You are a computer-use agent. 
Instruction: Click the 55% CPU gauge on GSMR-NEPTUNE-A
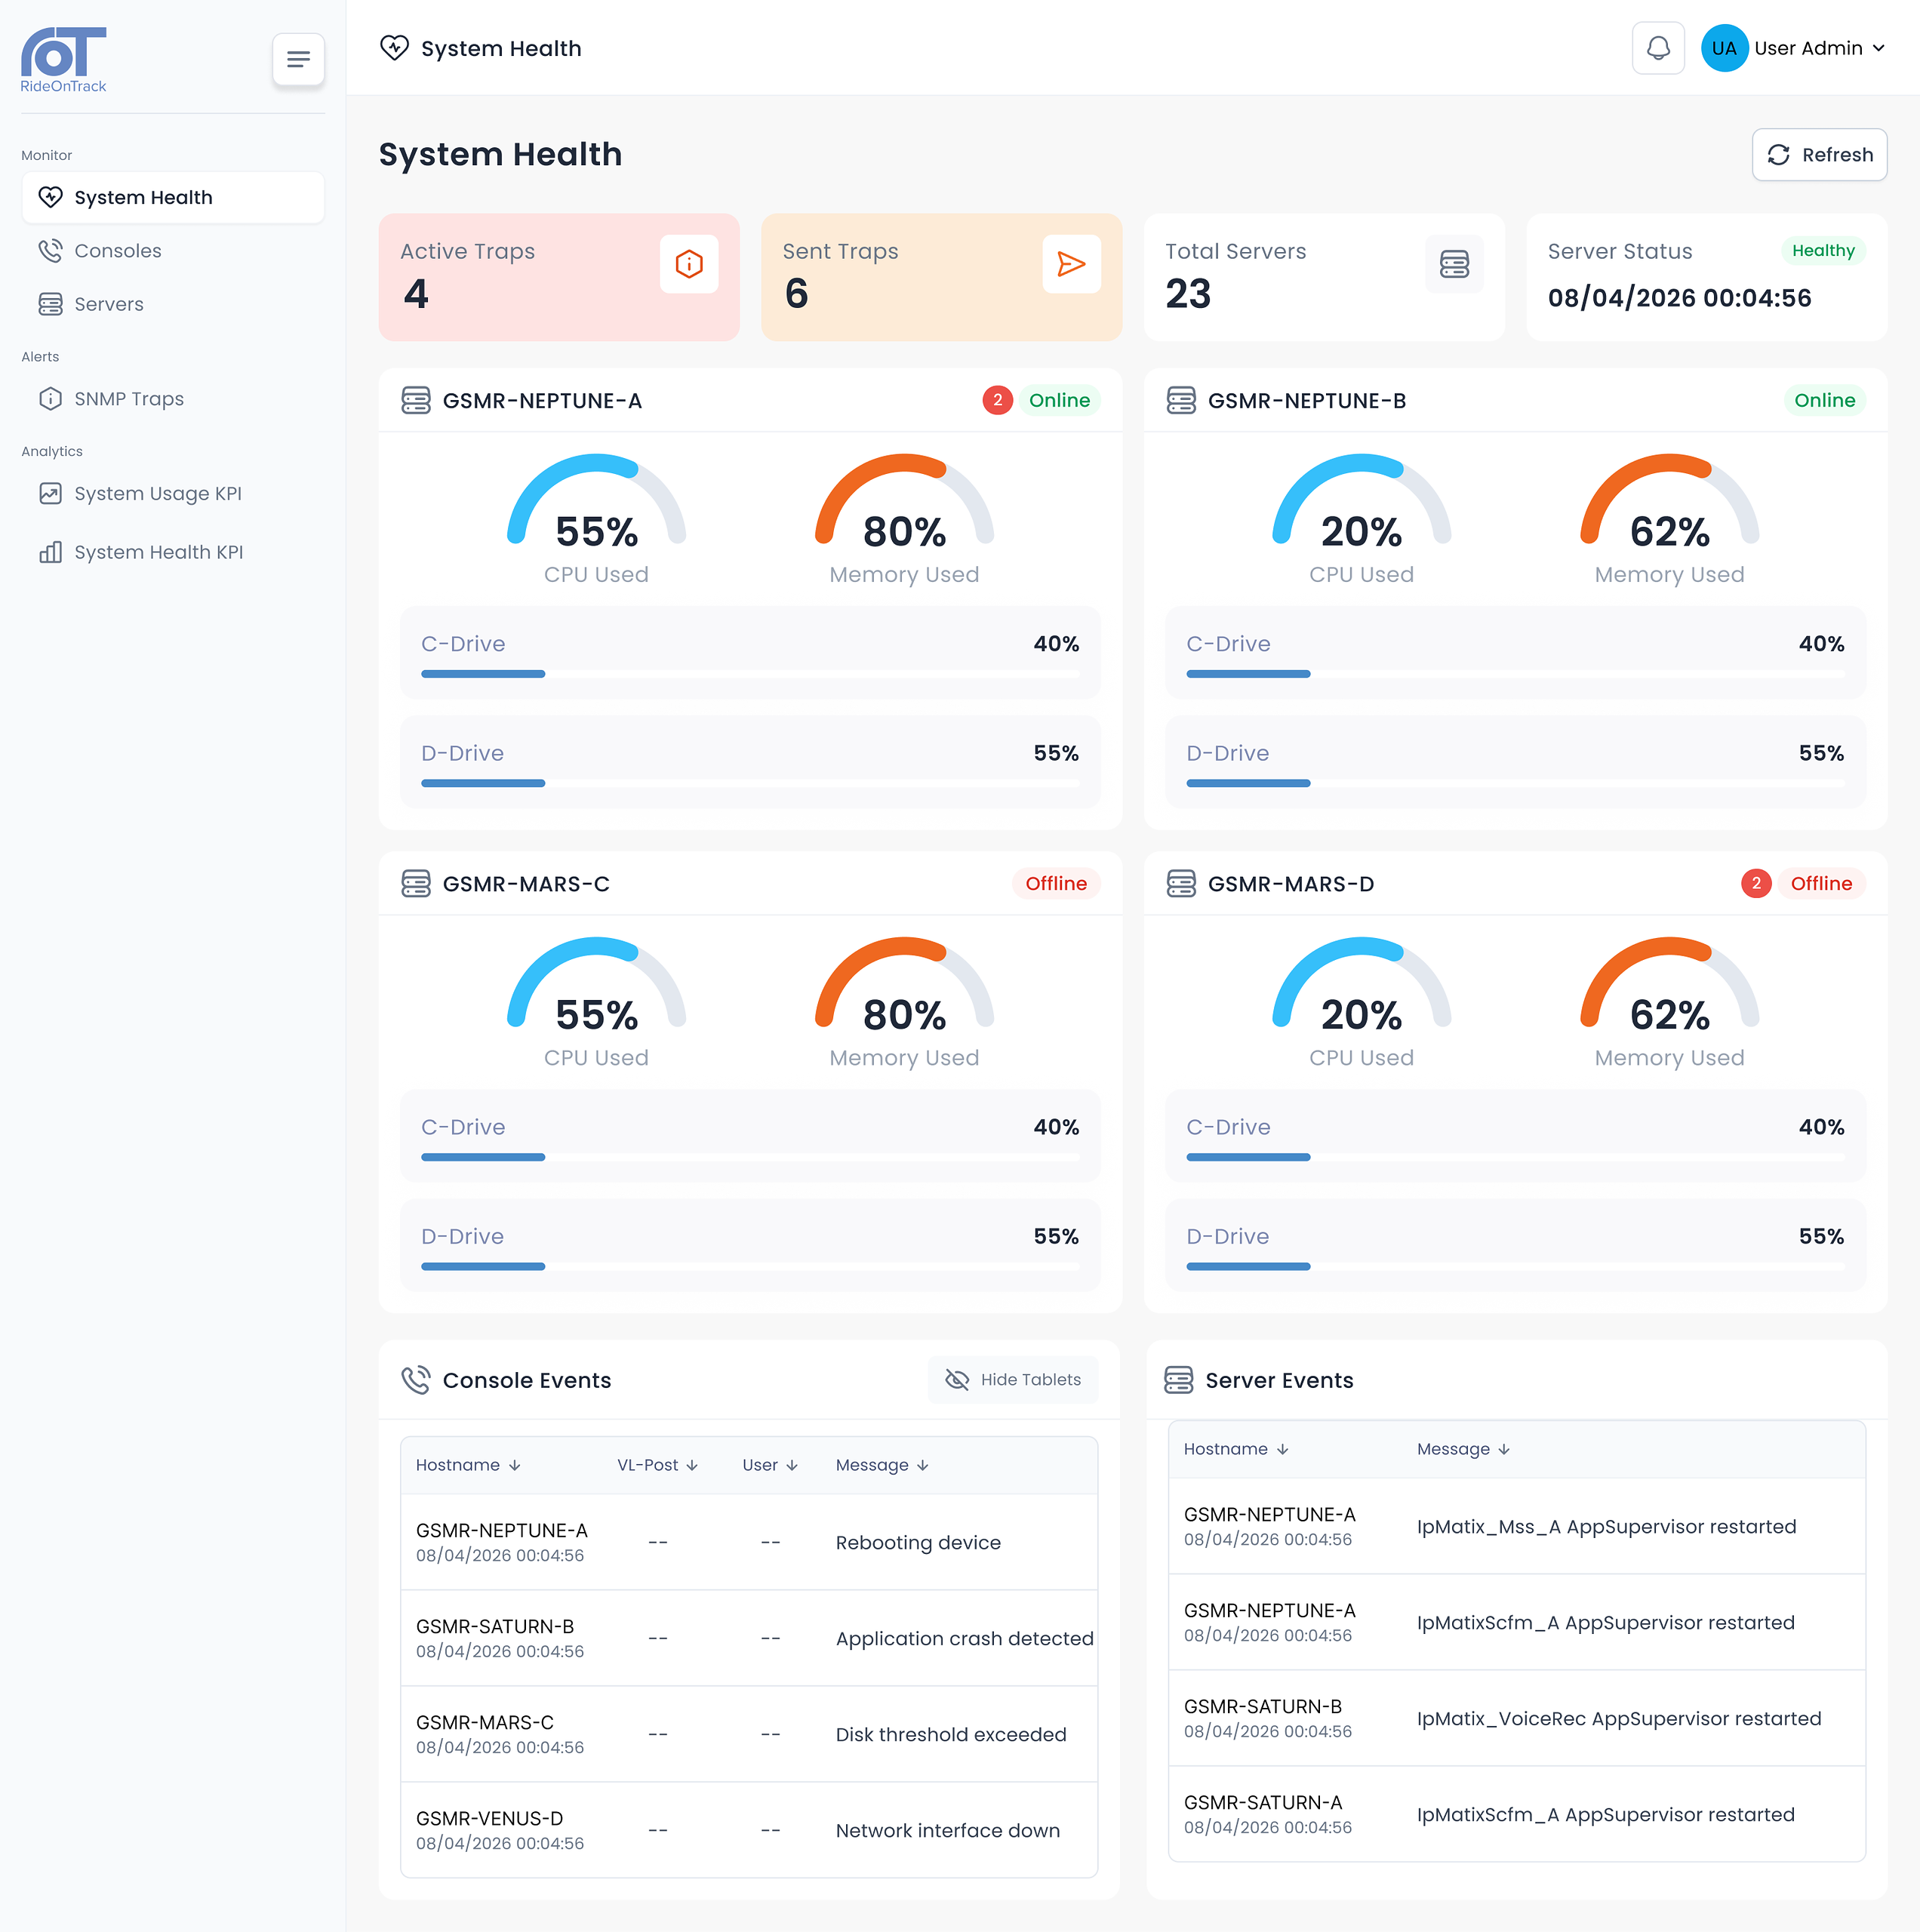(x=596, y=500)
